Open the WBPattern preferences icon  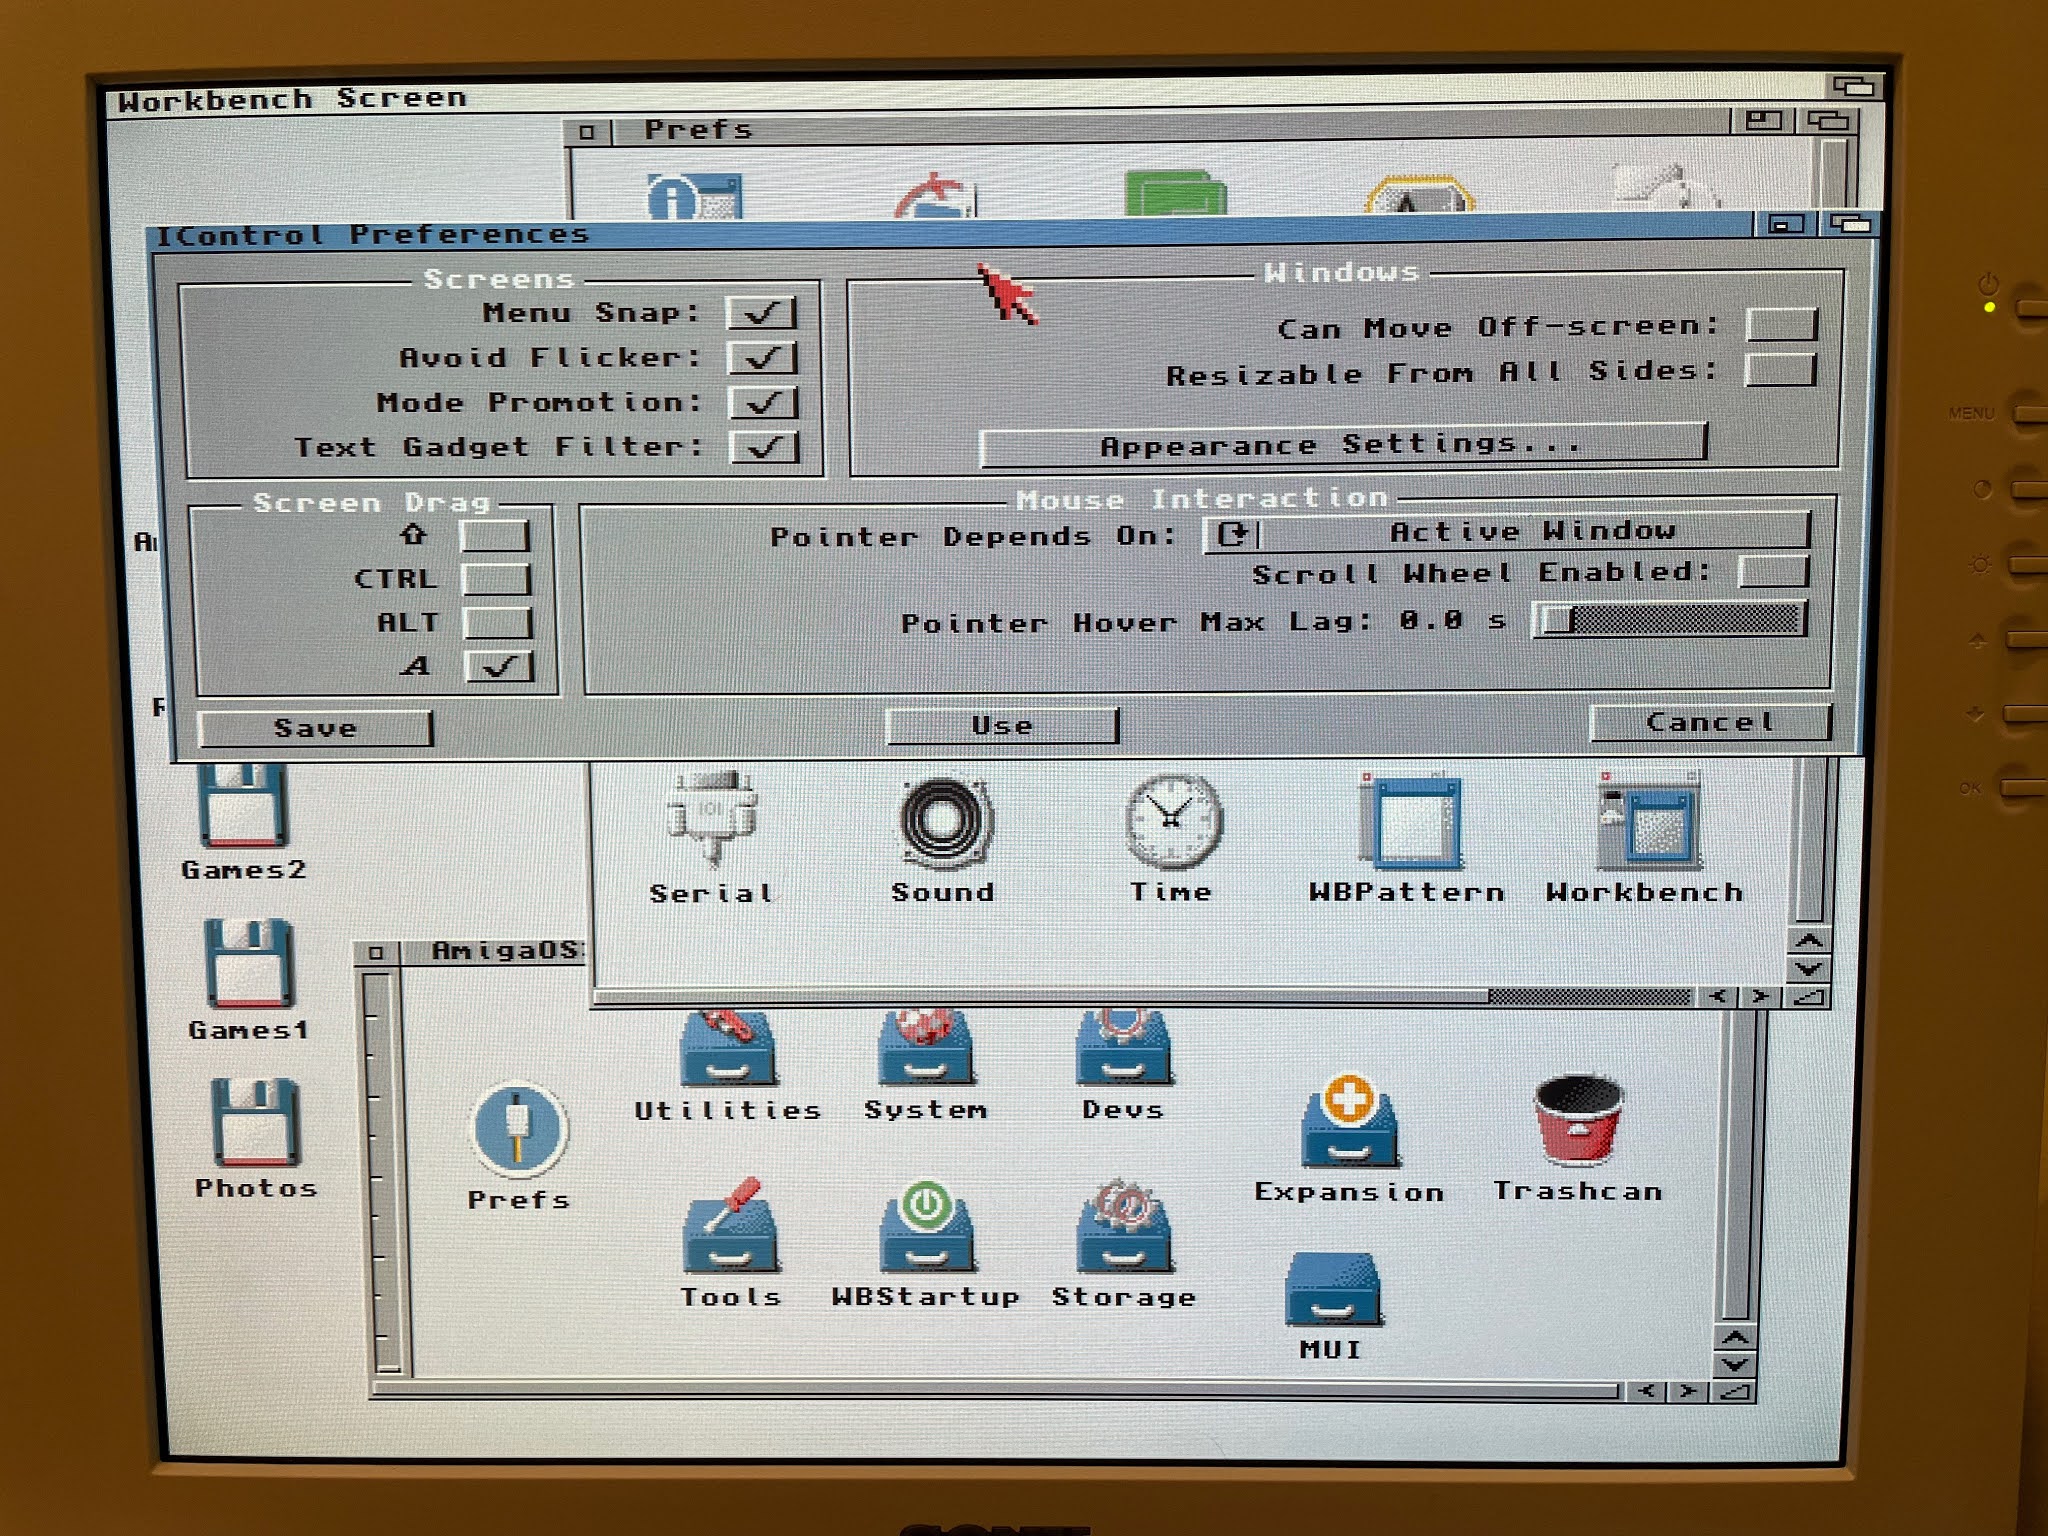pos(1410,820)
